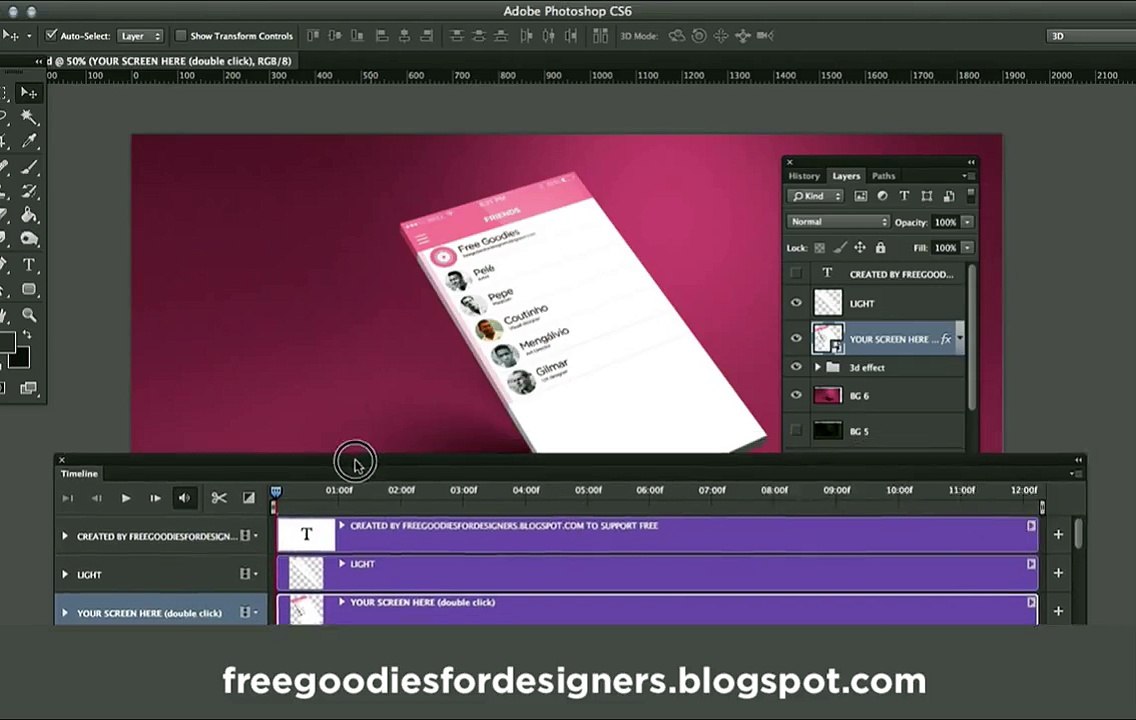Lock transparent pixels in Layers panel
This screenshot has width=1136, height=720.
pyautogui.click(x=819, y=248)
